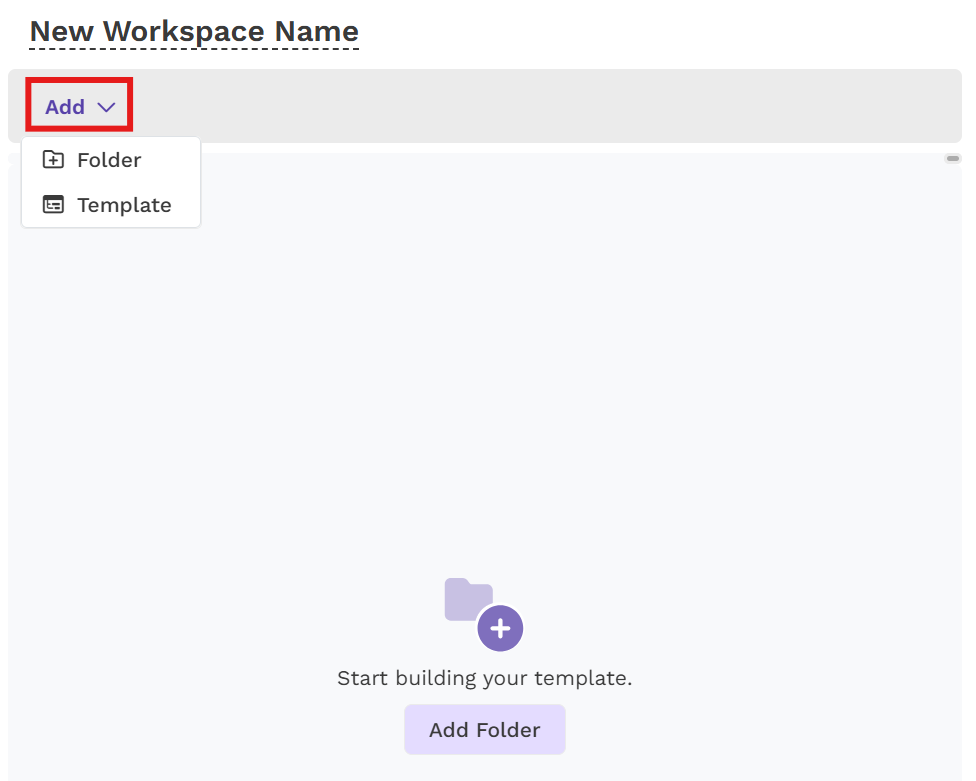Click the small gray scrollbar handle
The height and width of the screenshot is (781, 976).
pyautogui.click(x=953, y=159)
